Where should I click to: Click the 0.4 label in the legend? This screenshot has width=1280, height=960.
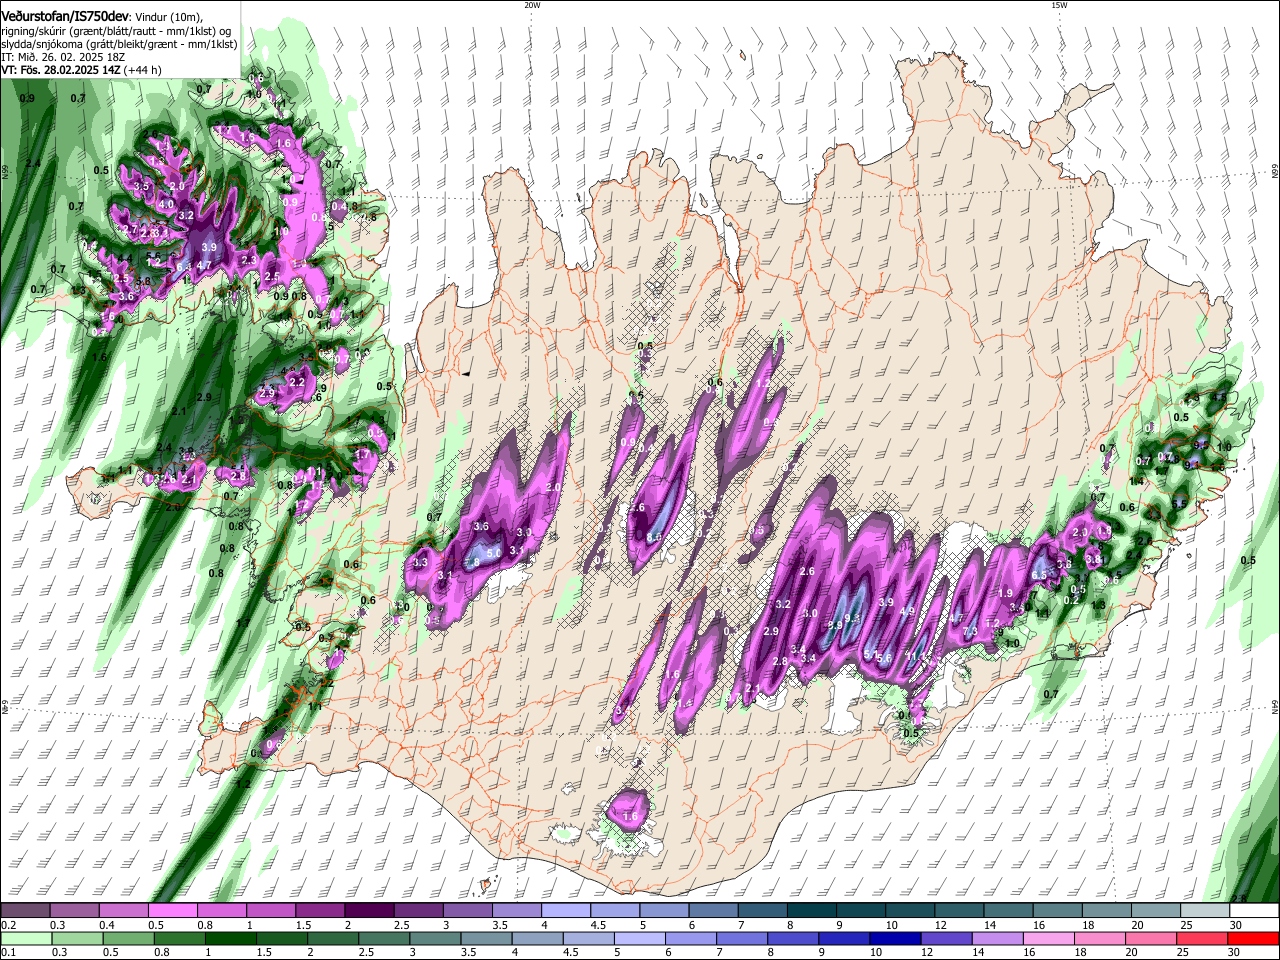pyautogui.click(x=106, y=925)
